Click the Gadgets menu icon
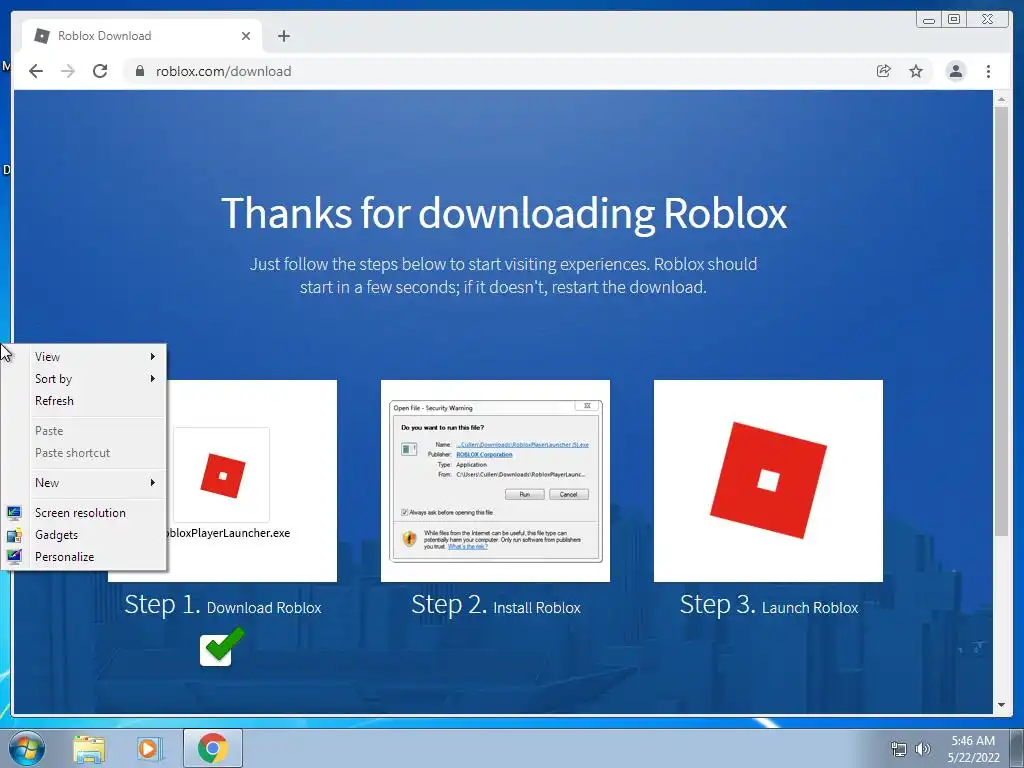Viewport: 1024px width, 768px height. click(x=14, y=535)
